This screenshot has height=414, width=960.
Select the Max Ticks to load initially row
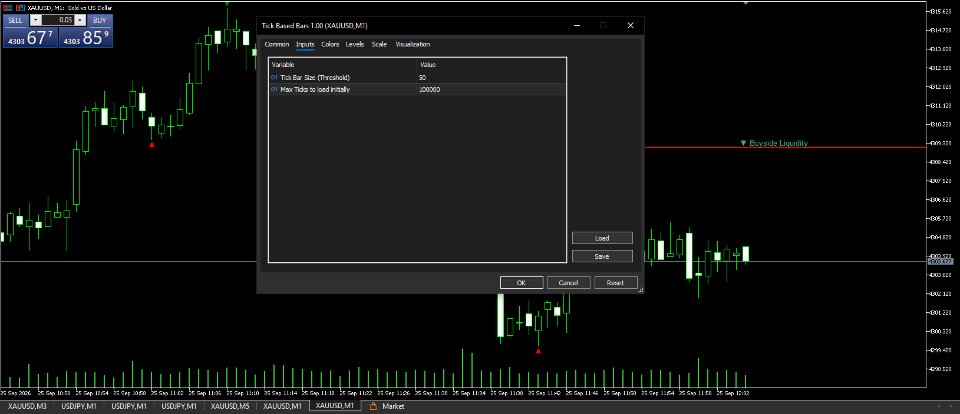point(418,89)
